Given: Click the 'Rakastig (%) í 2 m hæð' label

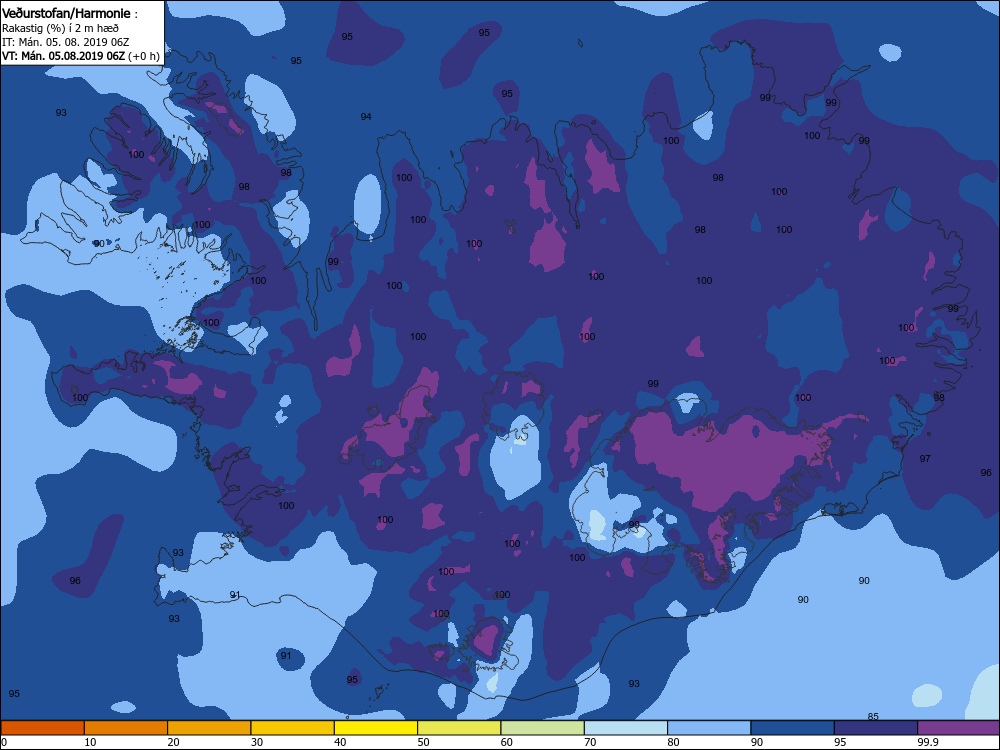Looking at the screenshot, I should 61,28.
